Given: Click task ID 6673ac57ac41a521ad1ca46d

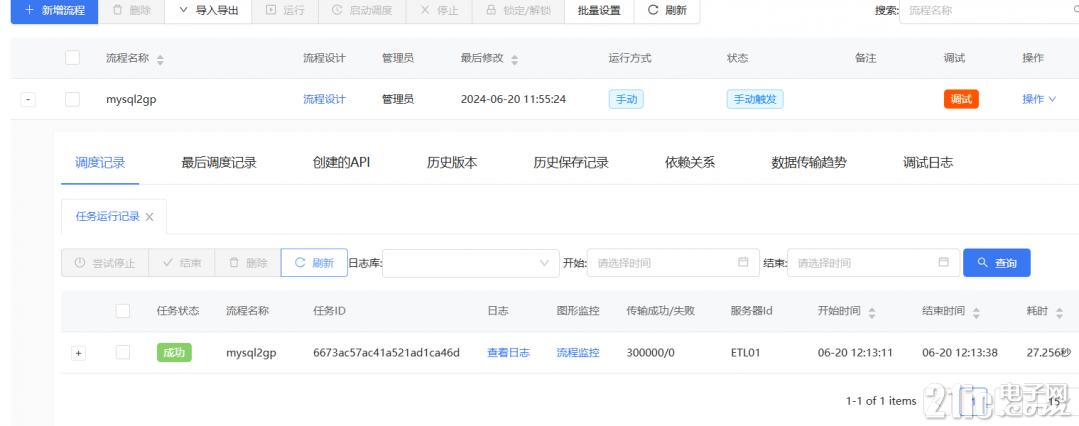Looking at the screenshot, I should [x=386, y=352].
